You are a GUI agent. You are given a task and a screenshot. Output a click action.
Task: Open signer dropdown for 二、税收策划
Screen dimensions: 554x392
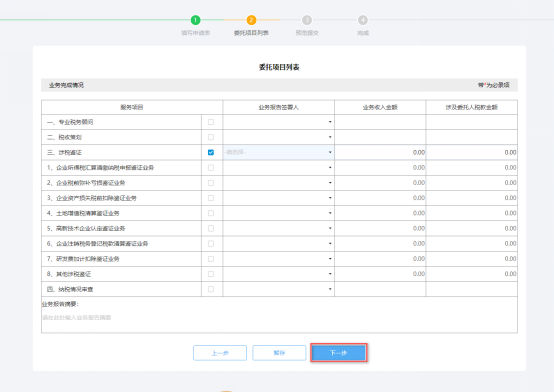pos(278,137)
